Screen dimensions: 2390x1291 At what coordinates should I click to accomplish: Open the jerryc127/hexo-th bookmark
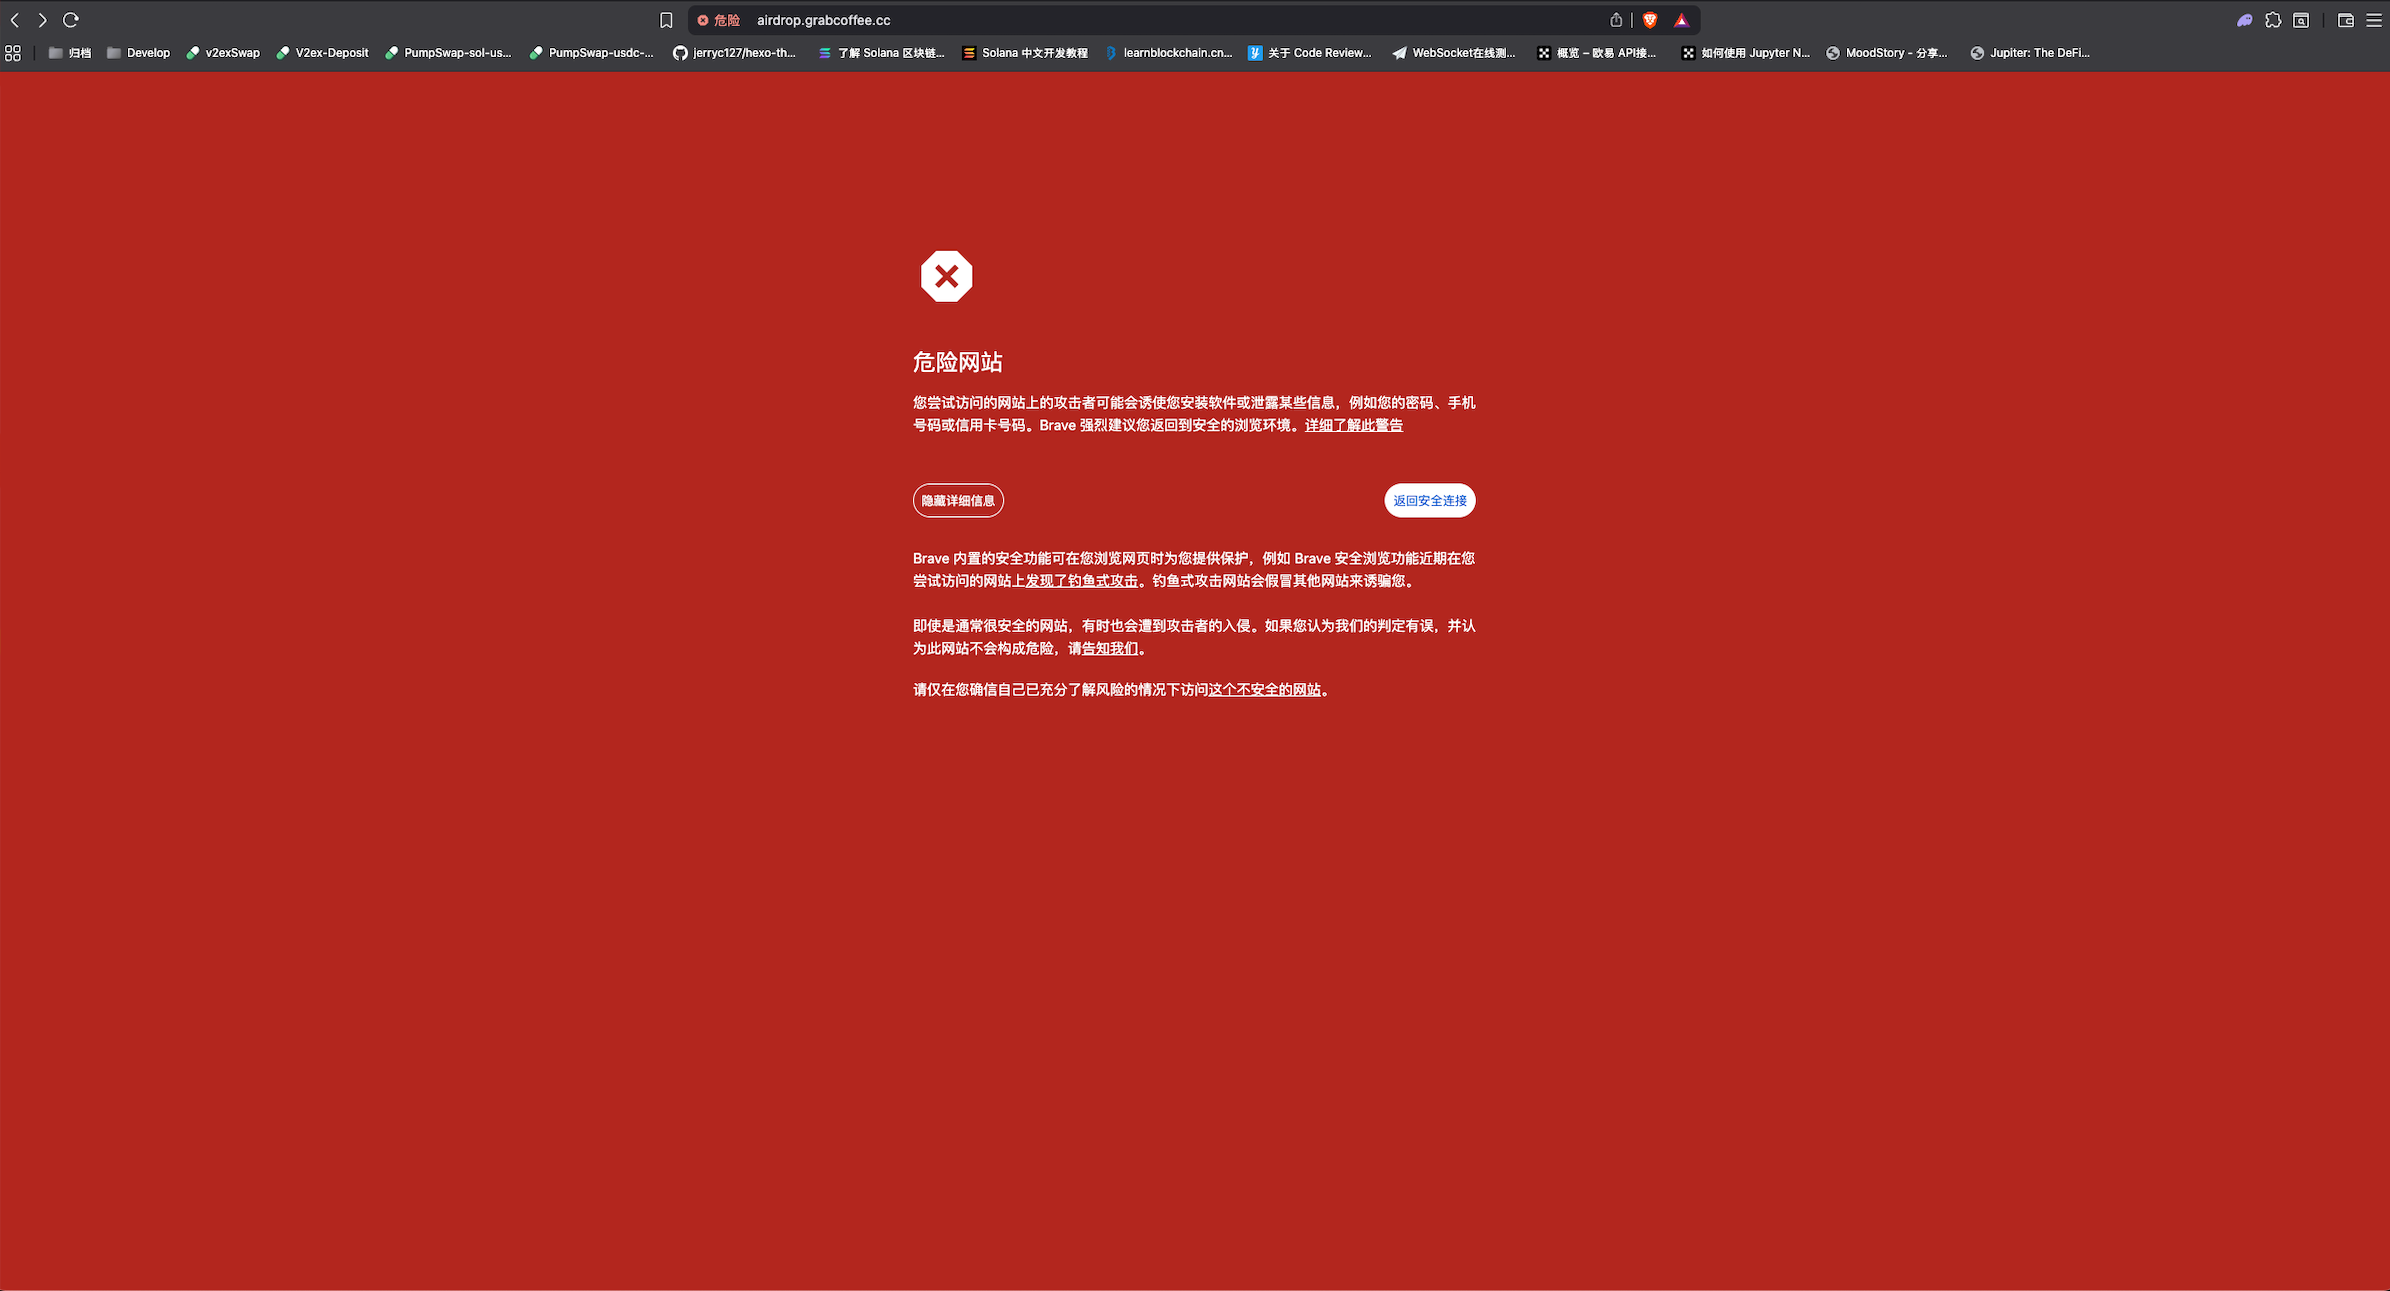[x=737, y=52]
